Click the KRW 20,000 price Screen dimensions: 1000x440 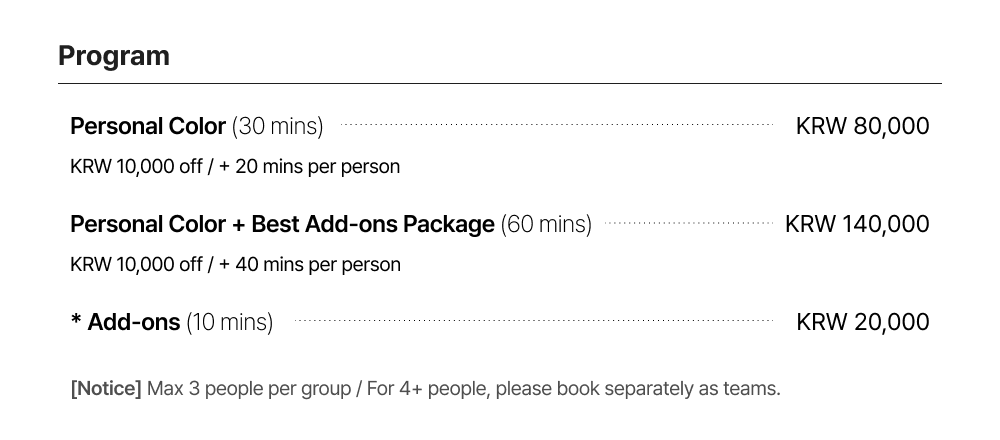862,322
